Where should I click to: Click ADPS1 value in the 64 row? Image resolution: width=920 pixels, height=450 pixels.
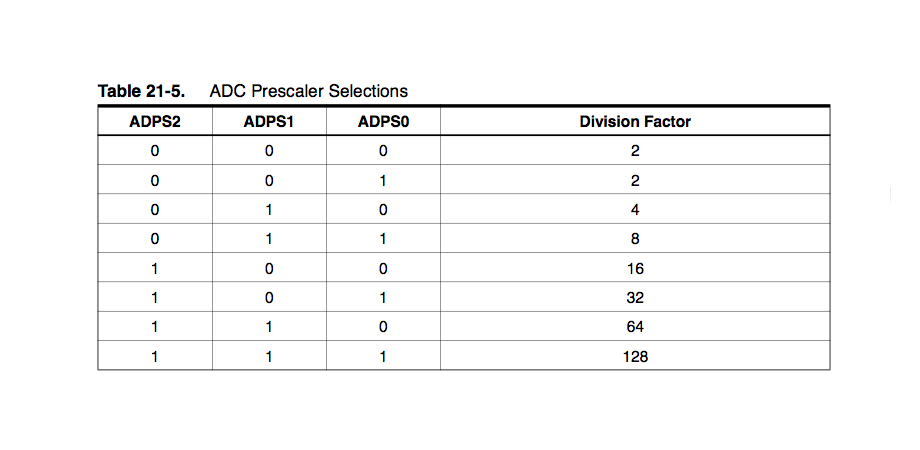(269, 327)
